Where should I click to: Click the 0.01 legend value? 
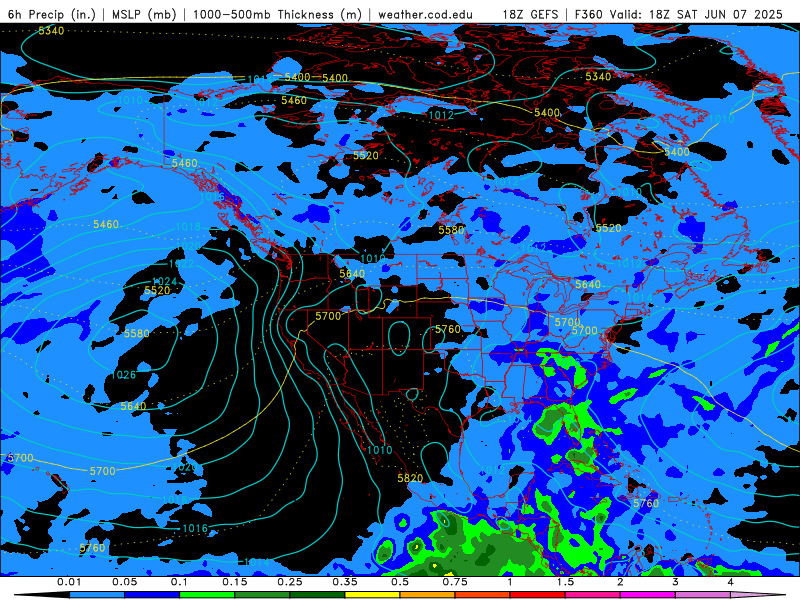click(69, 582)
